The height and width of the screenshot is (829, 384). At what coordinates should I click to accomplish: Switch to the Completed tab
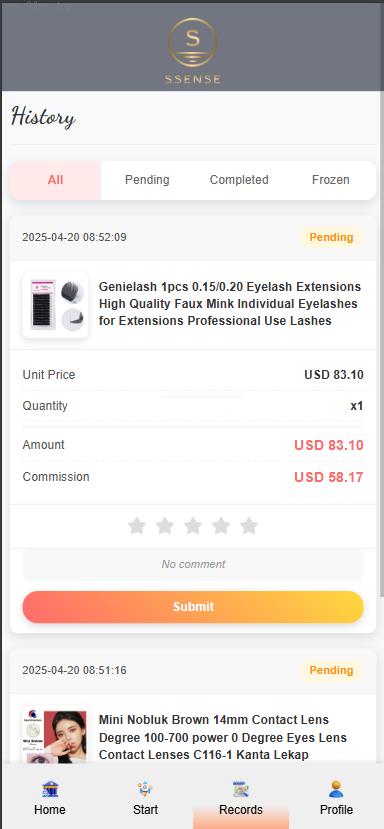pyautogui.click(x=239, y=180)
